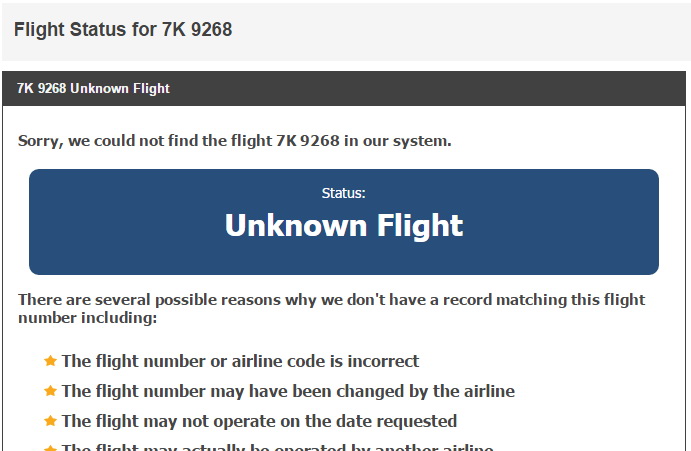Screen dimensions: 691x451
Task: Click the star beside "airline code is incorrect"
Action: tap(50, 361)
